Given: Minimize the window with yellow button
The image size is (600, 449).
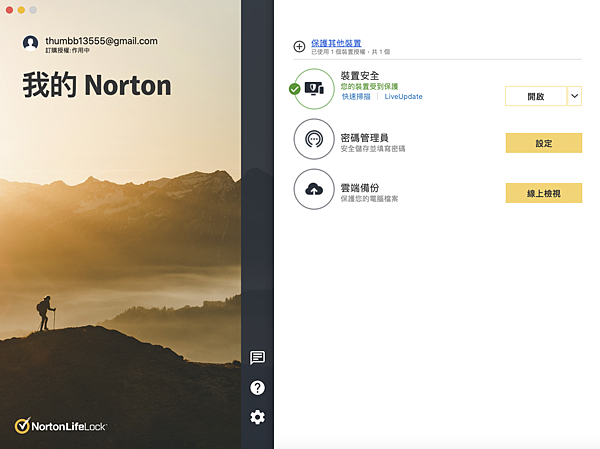Looking at the screenshot, I should [x=21, y=10].
